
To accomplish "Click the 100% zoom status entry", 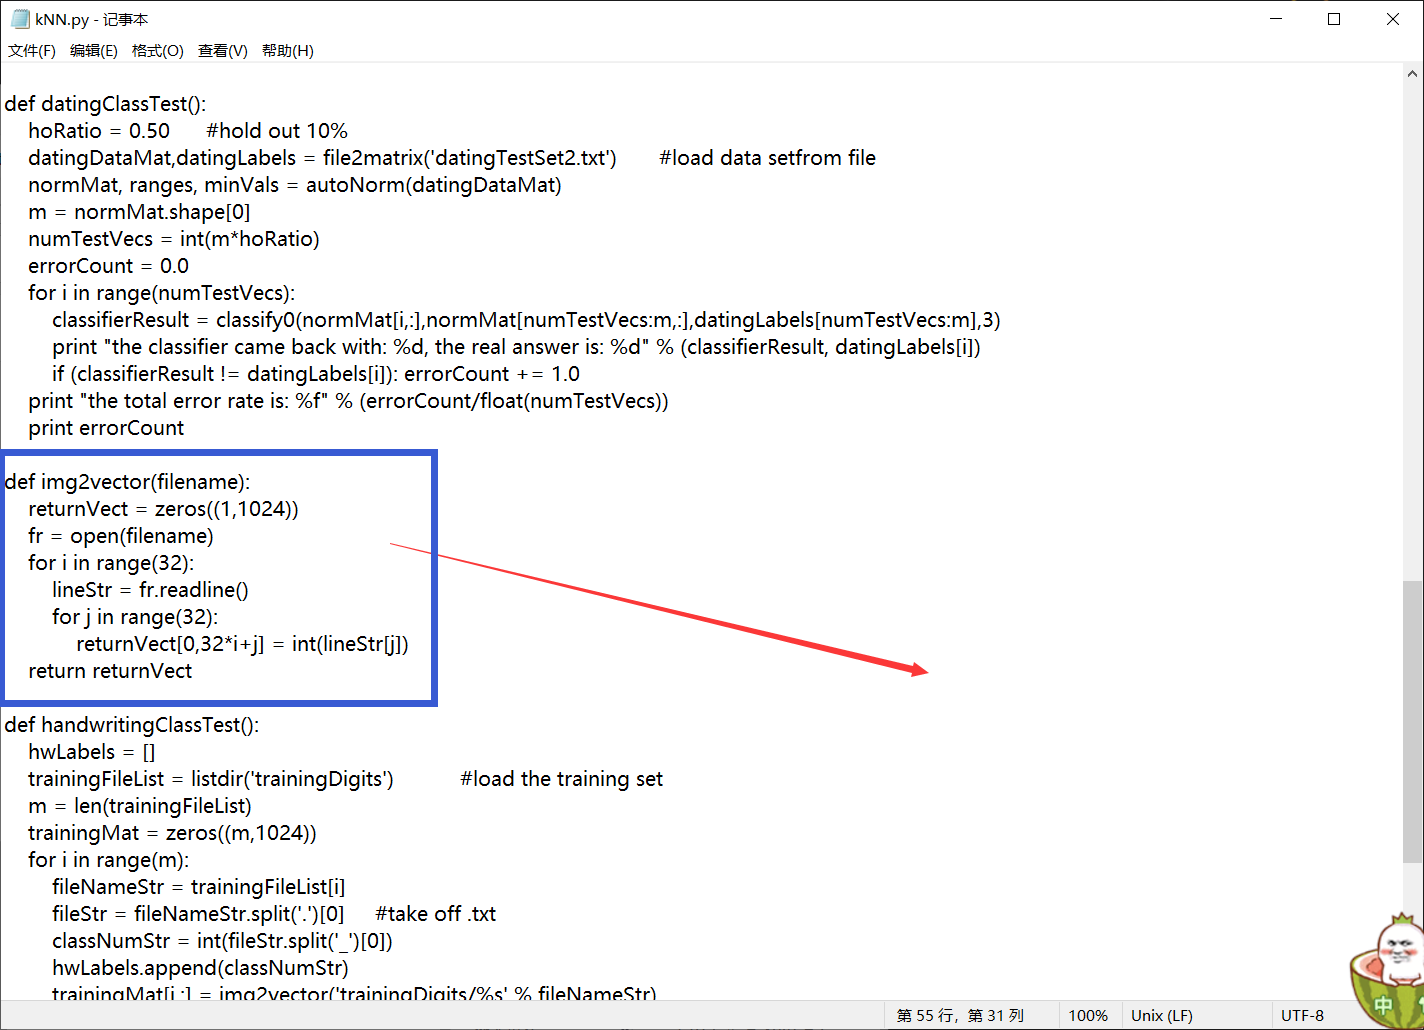I will (x=1088, y=1016).
